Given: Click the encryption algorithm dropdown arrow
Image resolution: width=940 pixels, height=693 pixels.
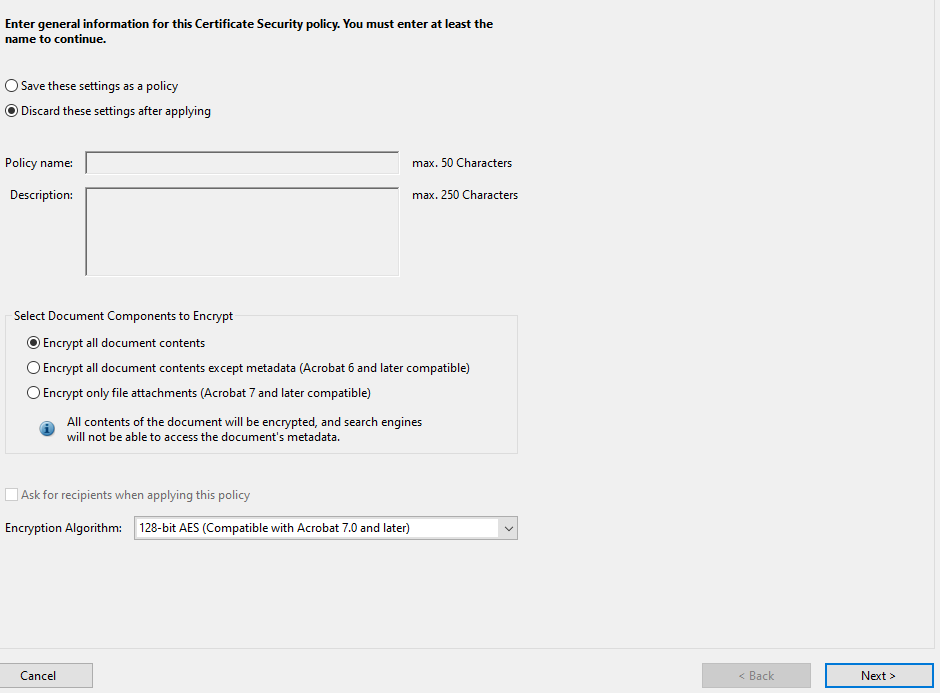Looking at the screenshot, I should pos(508,528).
